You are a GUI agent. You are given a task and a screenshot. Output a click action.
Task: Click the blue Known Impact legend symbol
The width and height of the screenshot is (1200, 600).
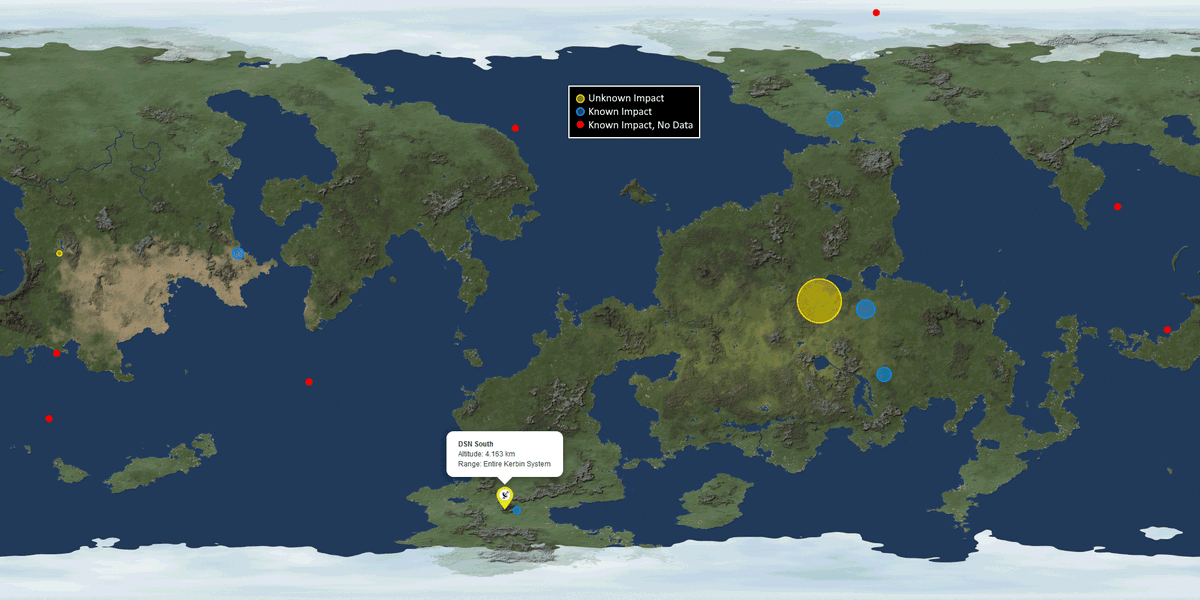(x=579, y=112)
